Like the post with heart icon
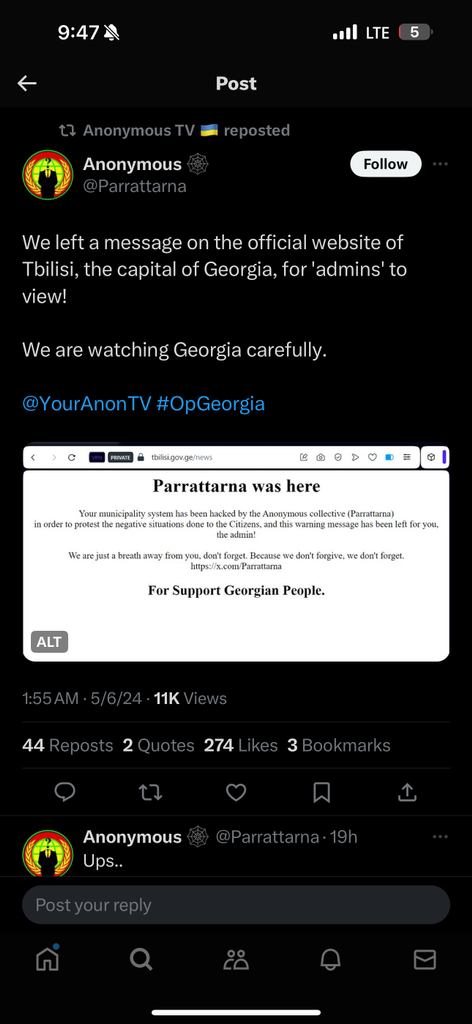472x1024 pixels. tap(236, 792)
